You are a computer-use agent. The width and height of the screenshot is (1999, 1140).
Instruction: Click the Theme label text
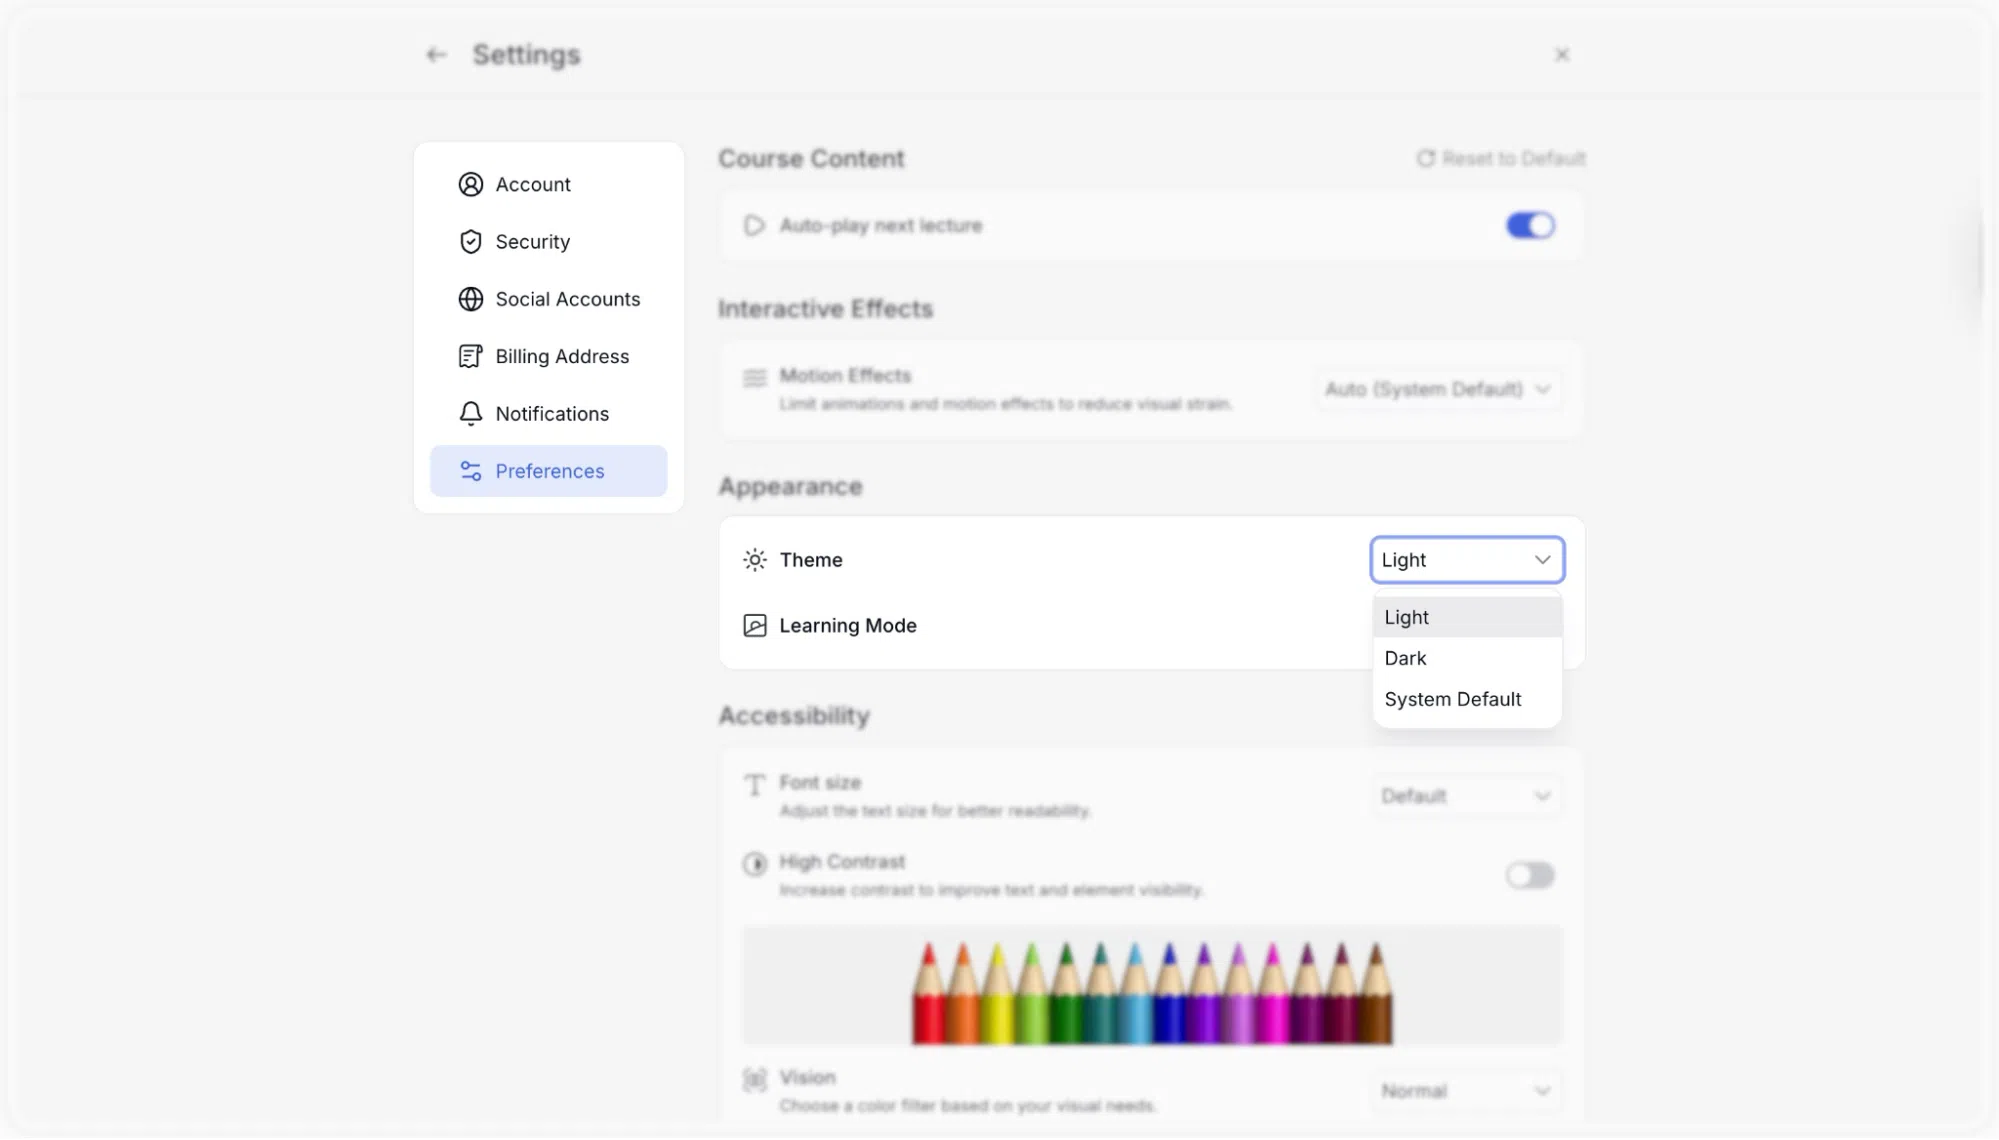coord(811,560)
